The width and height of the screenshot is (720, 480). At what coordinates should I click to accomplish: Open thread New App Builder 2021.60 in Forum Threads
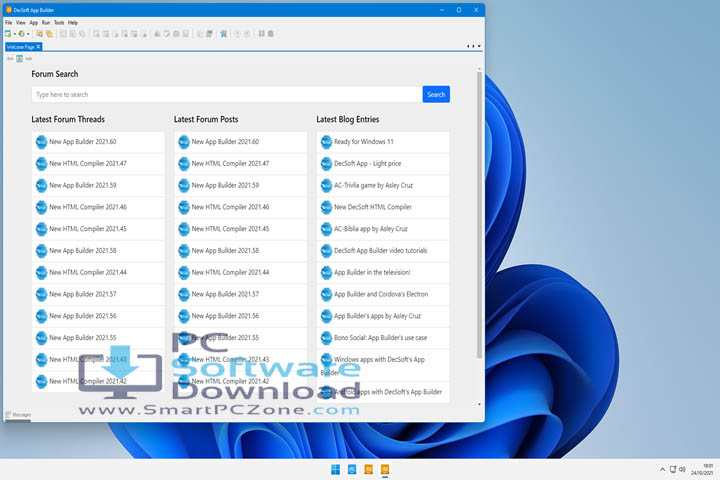pos(98,142)
